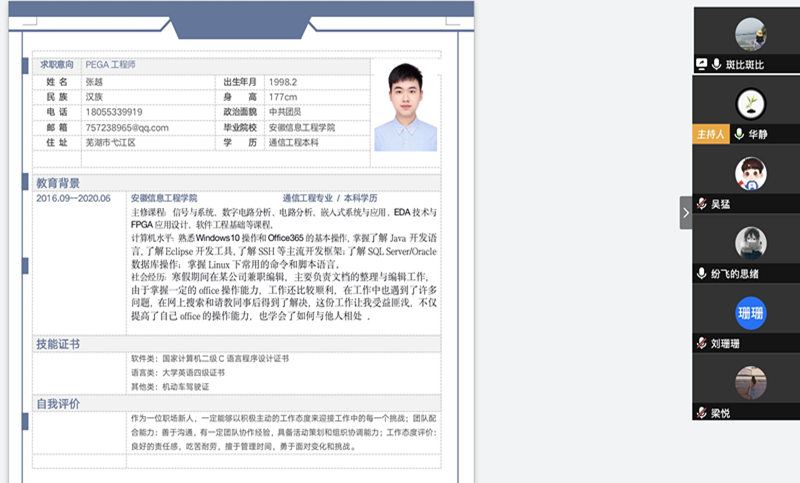800x483 pixels.
Task: Click 纷飞的思绪's microphone icon
Action: (702, 273)
